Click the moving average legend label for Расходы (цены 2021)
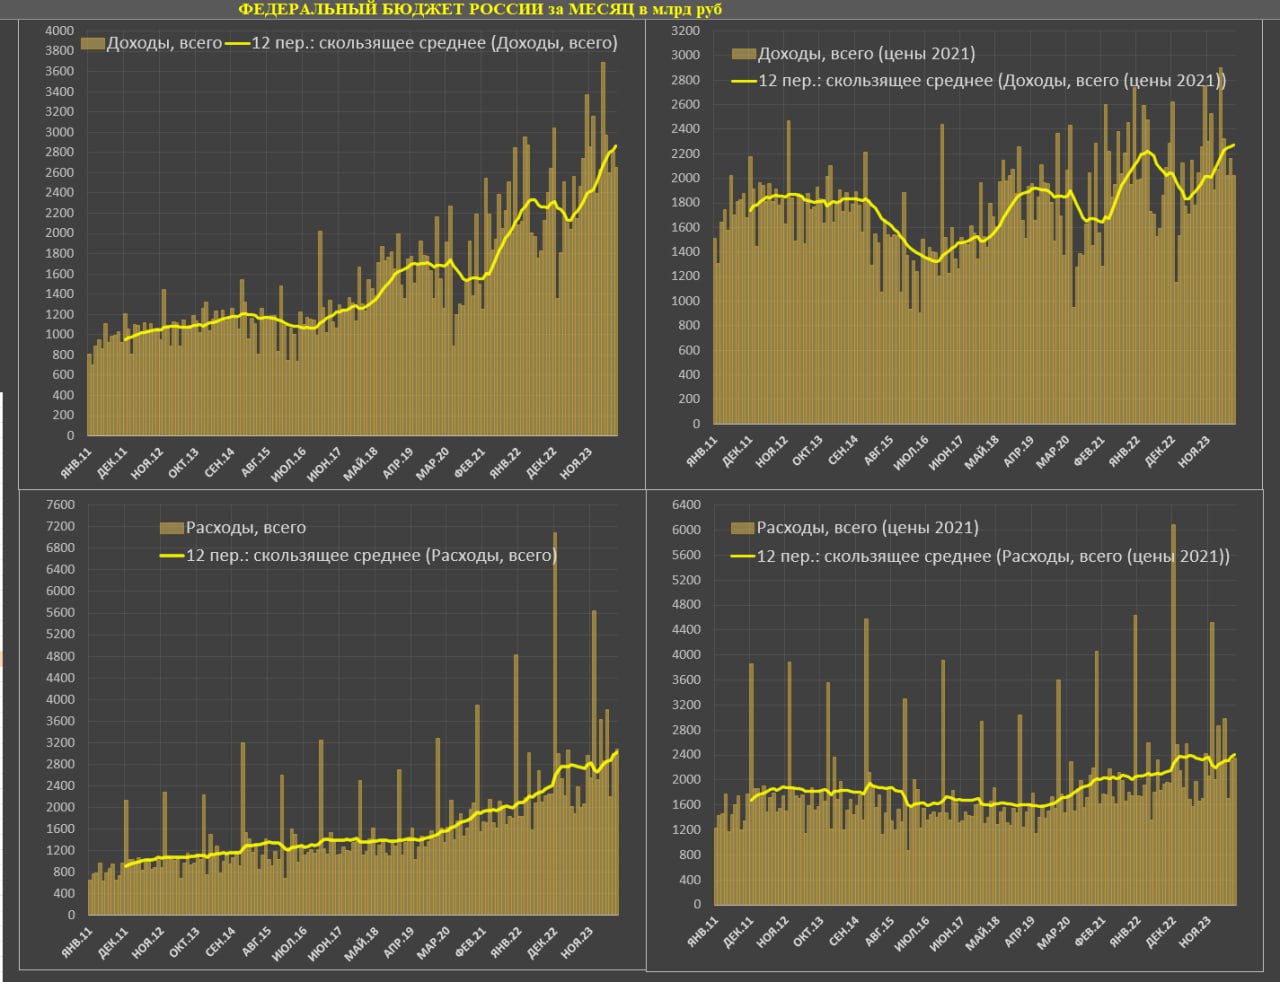The height and width of the screenshot is (982, 1280). point(993,556)
